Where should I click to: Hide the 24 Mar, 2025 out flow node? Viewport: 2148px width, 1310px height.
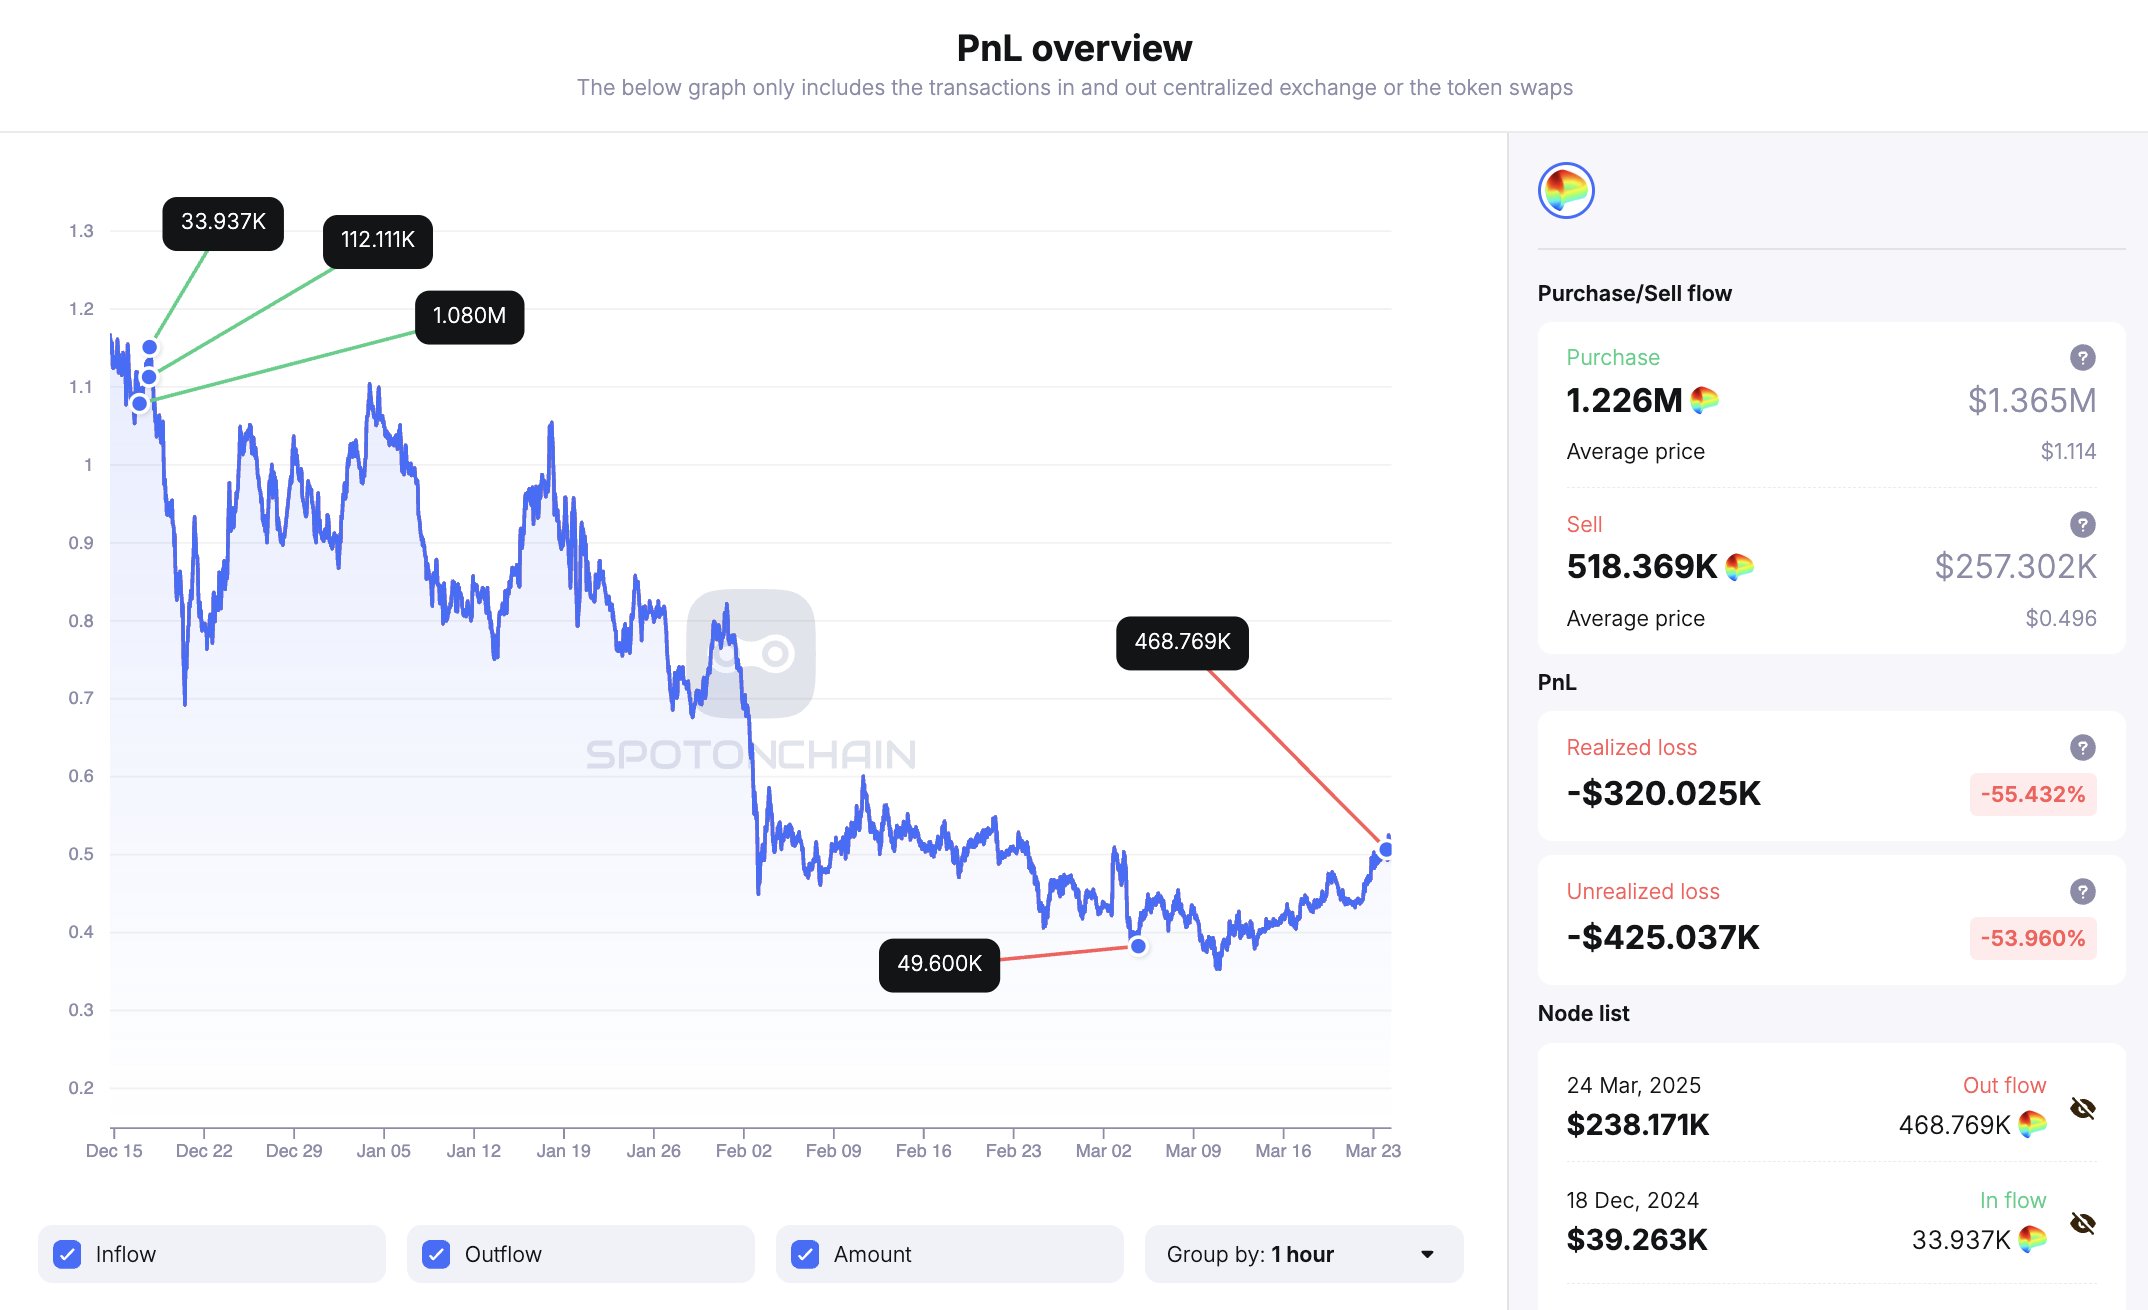(2083, 1108)
